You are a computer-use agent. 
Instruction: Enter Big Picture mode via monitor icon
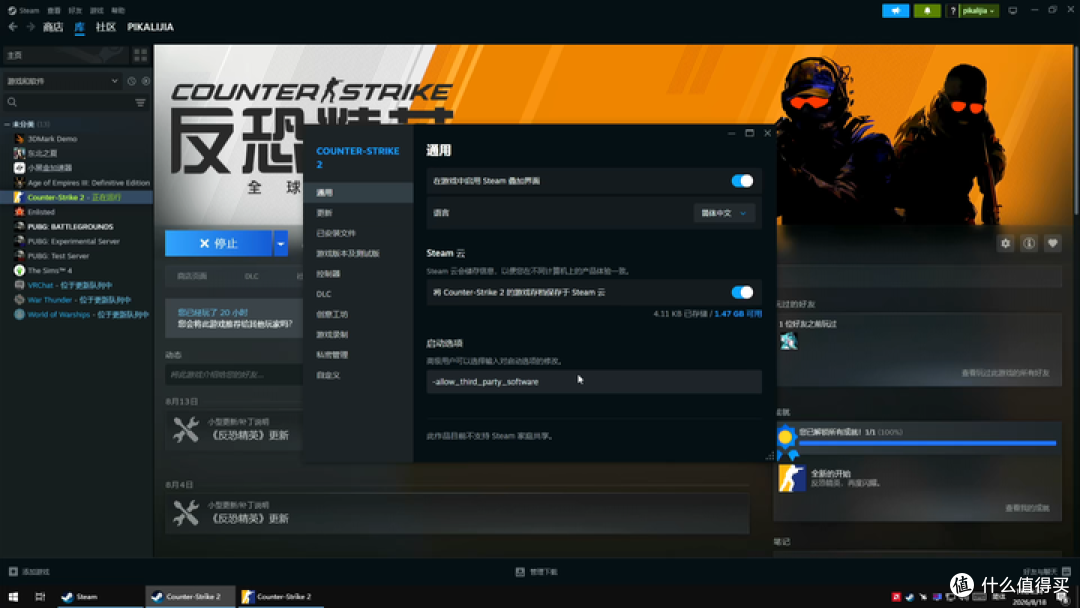[1012, 10]
